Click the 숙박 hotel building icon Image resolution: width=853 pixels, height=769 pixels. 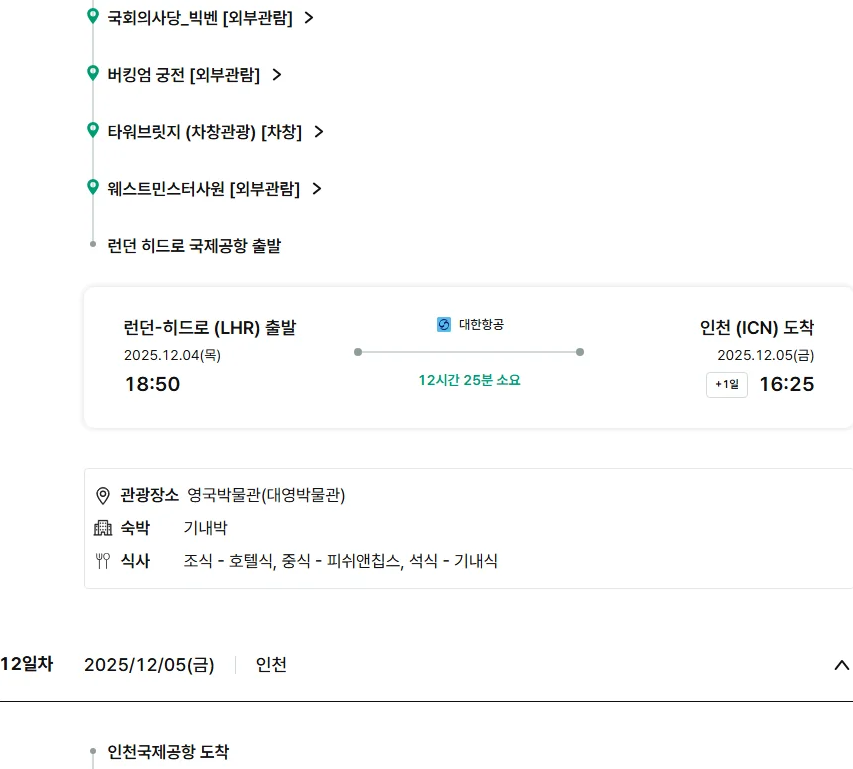[102, 528]
